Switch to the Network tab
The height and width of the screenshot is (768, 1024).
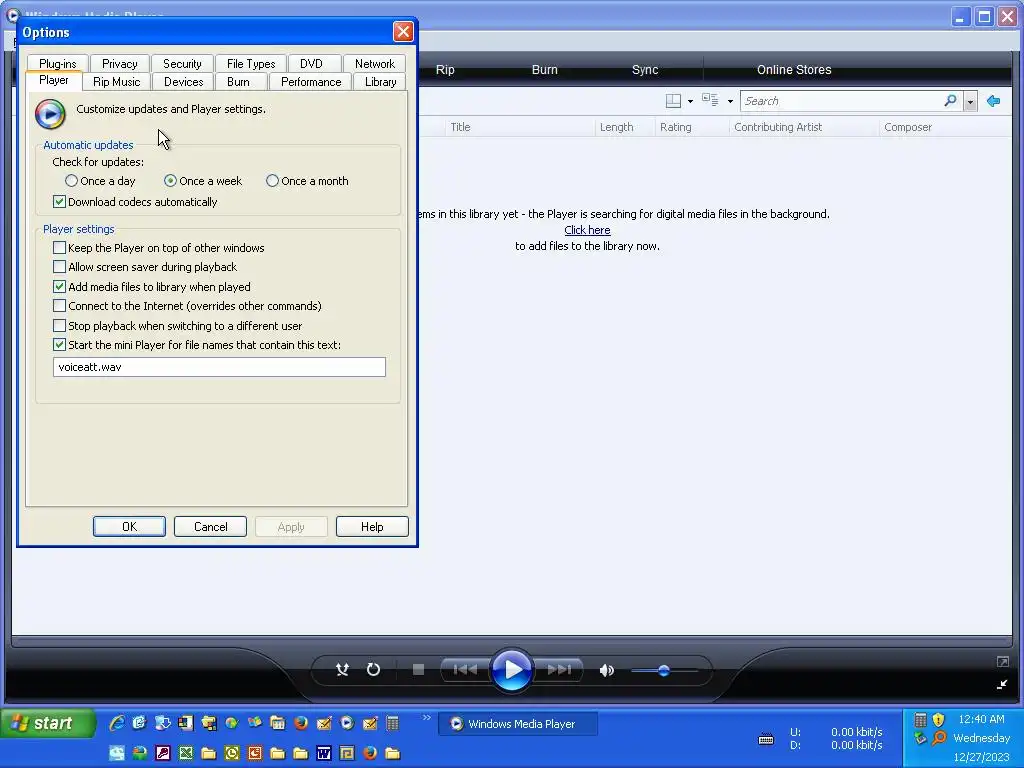[375, 63]
